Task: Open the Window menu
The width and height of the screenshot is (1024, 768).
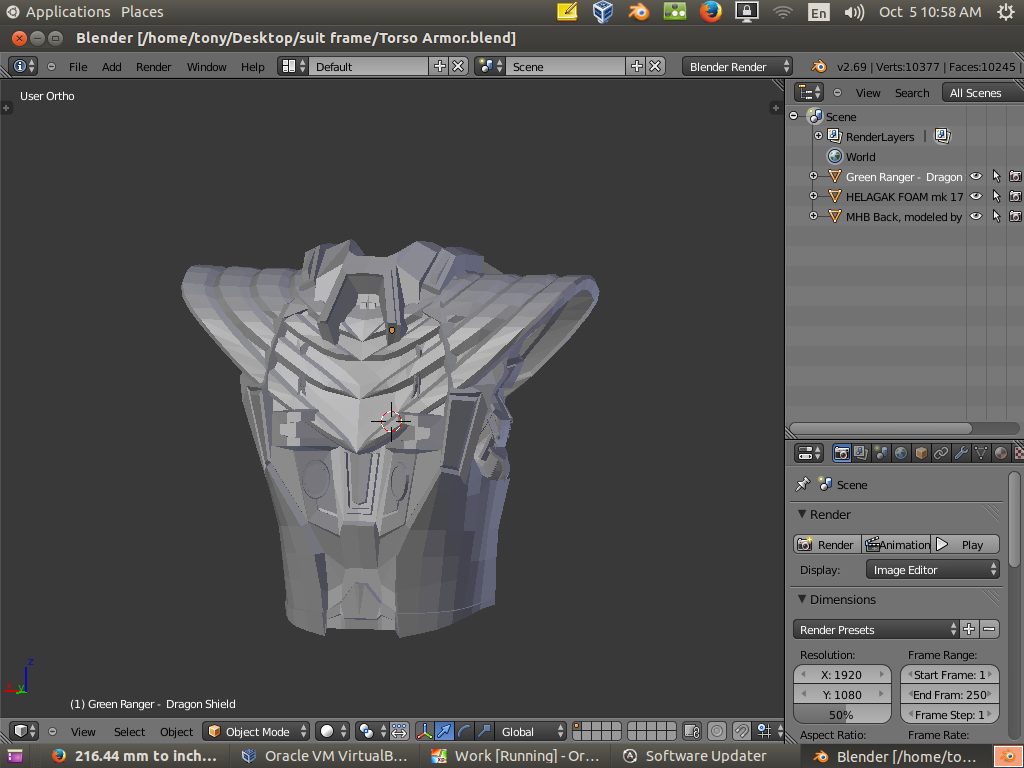Action: click(x=206, y=67)
